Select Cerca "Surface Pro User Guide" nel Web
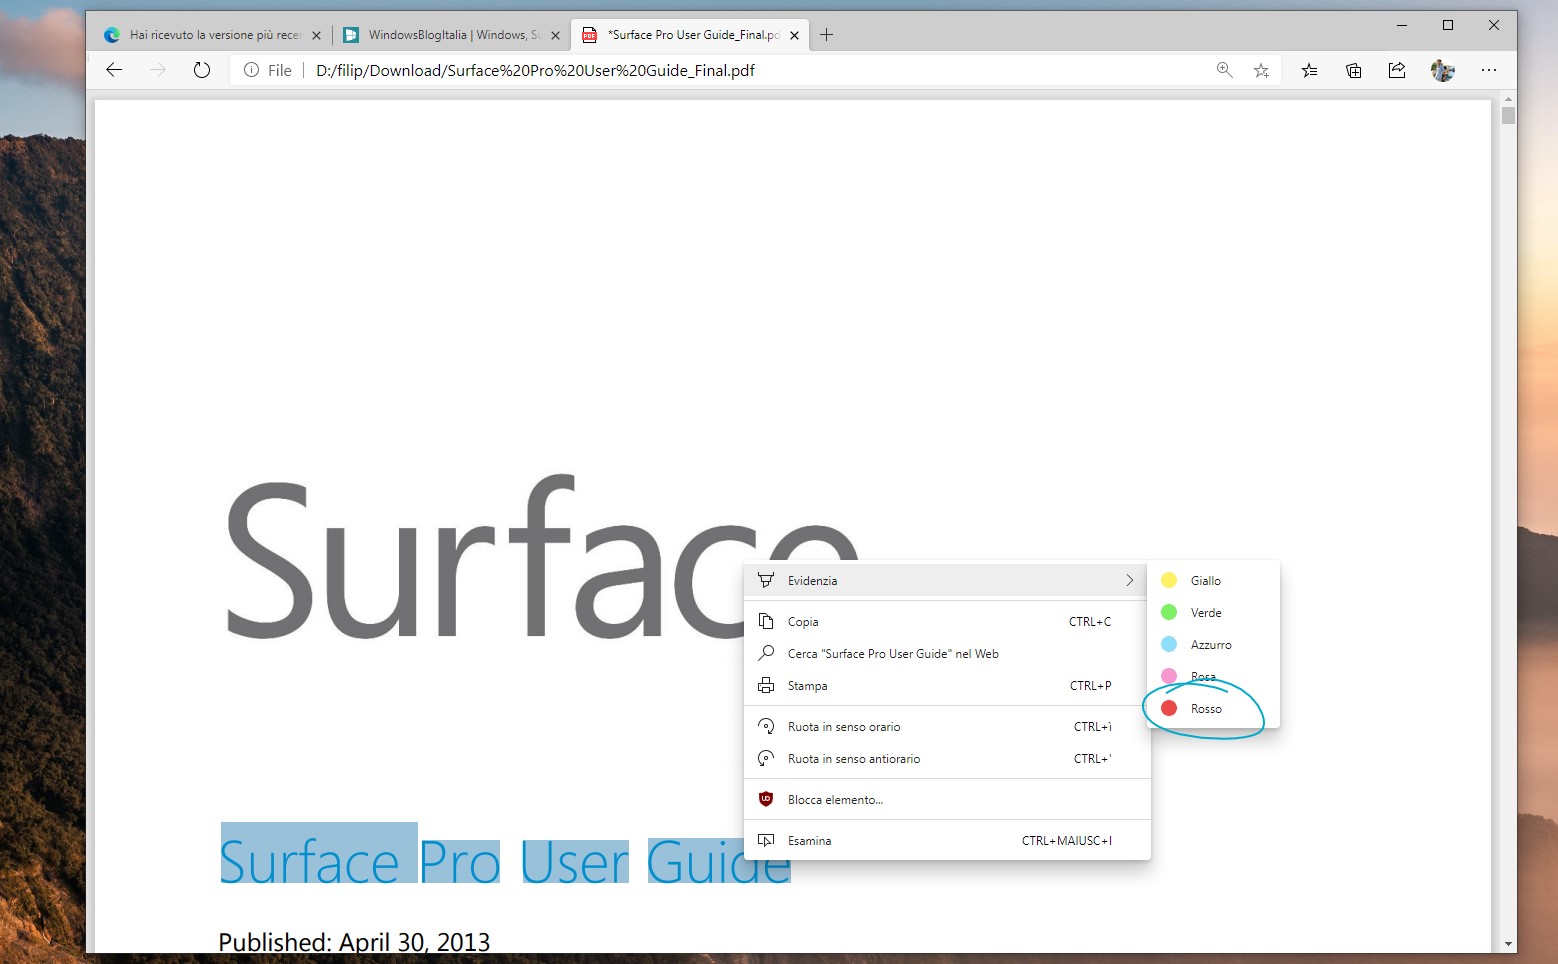The height and width of the screenshot is (964, 1558). (947, 653)
